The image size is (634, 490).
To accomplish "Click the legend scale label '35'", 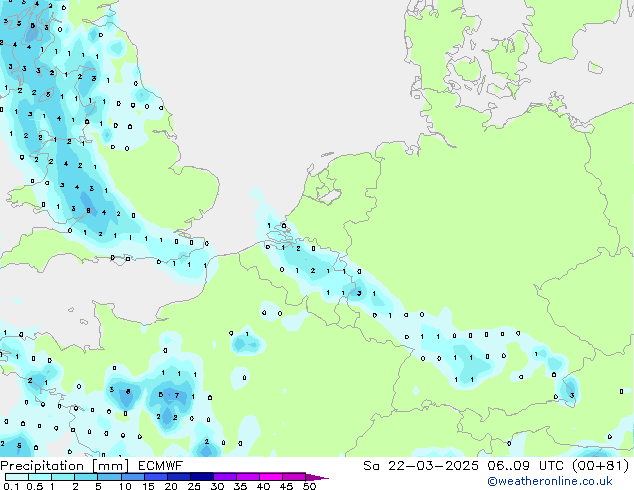I will tap(240, 486).
